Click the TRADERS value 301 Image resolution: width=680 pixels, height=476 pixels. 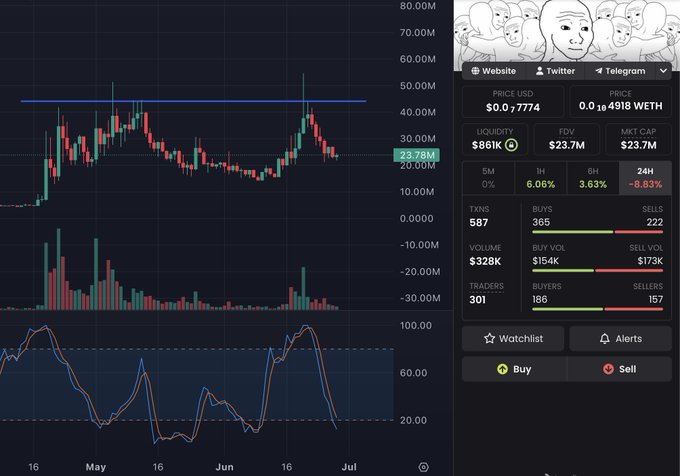[477, 300]
